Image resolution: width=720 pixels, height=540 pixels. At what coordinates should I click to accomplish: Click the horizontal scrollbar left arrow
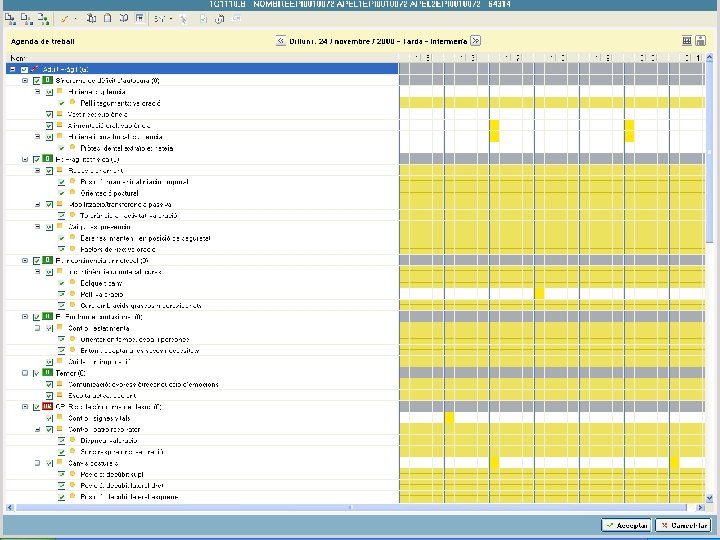pos(10,507)
